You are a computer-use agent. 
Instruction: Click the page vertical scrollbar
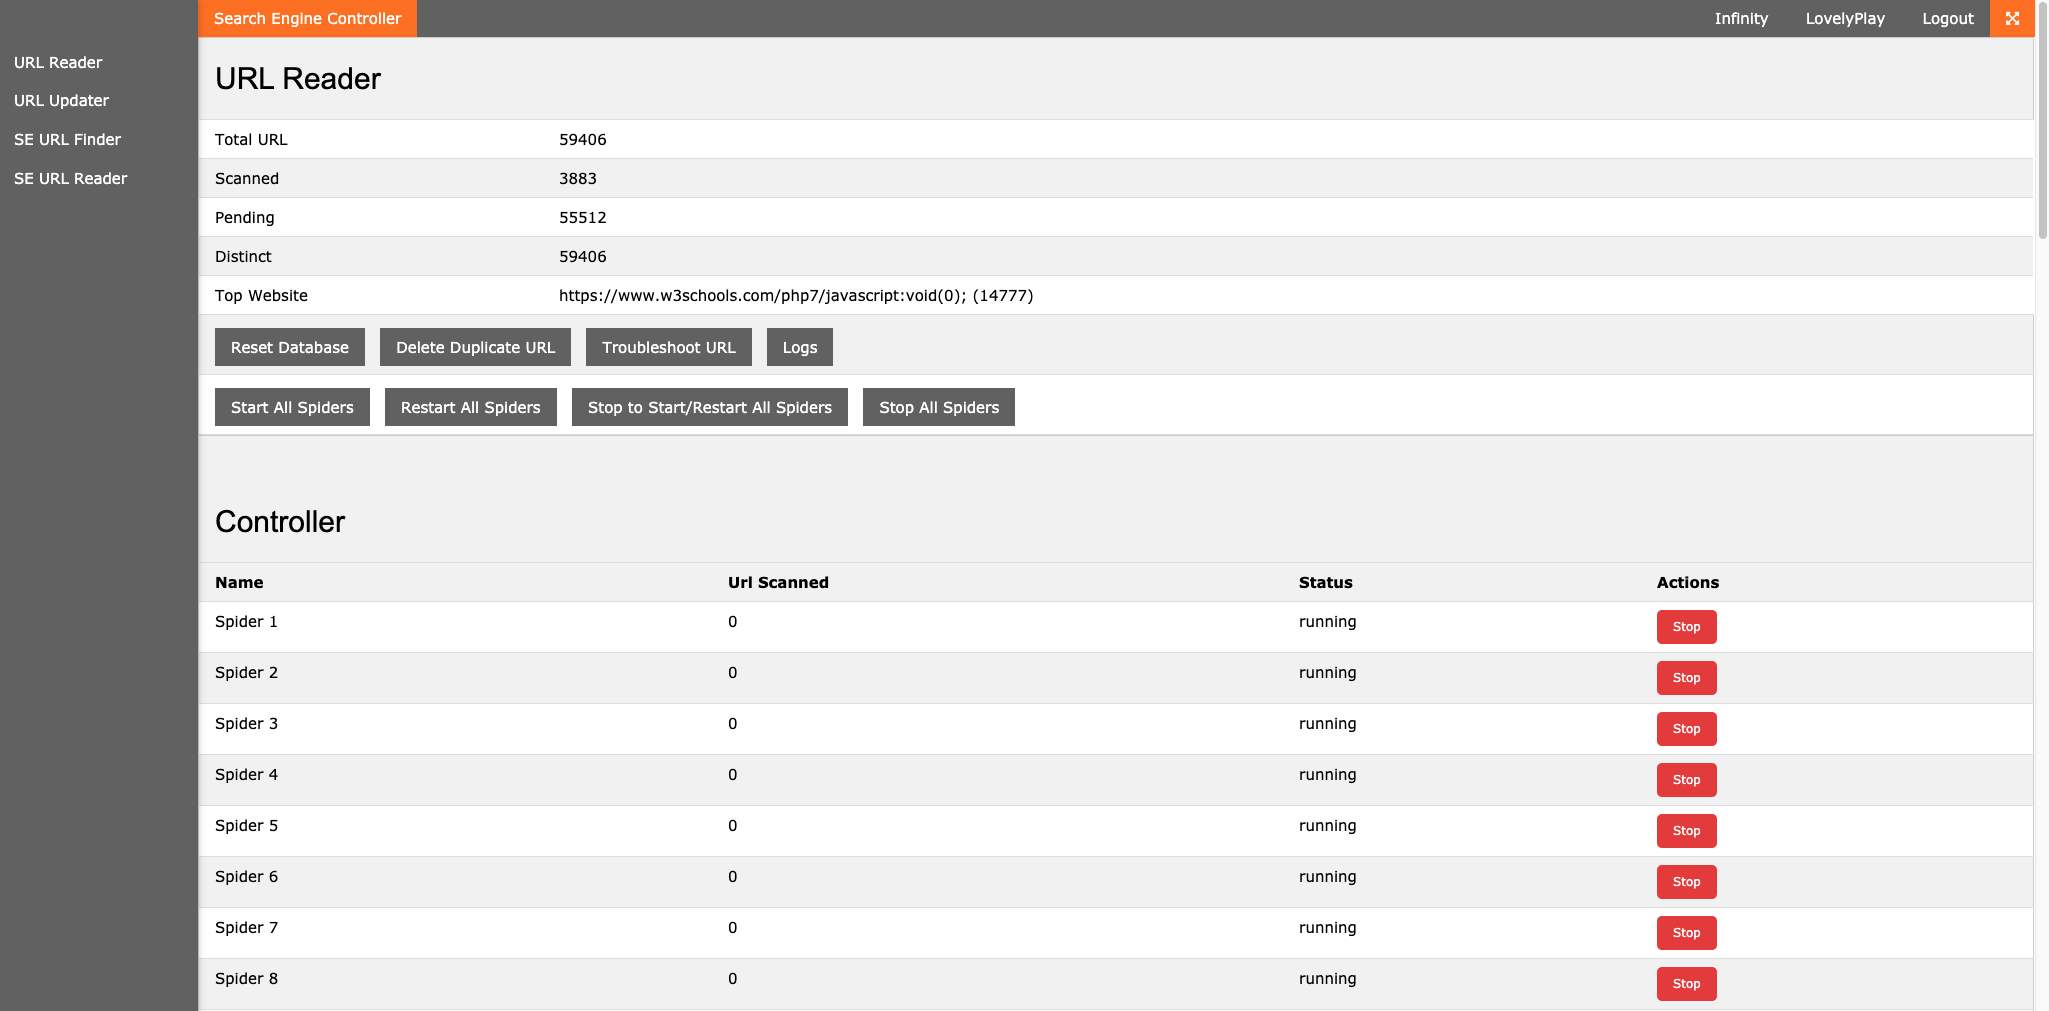(x=2042, y=120)
